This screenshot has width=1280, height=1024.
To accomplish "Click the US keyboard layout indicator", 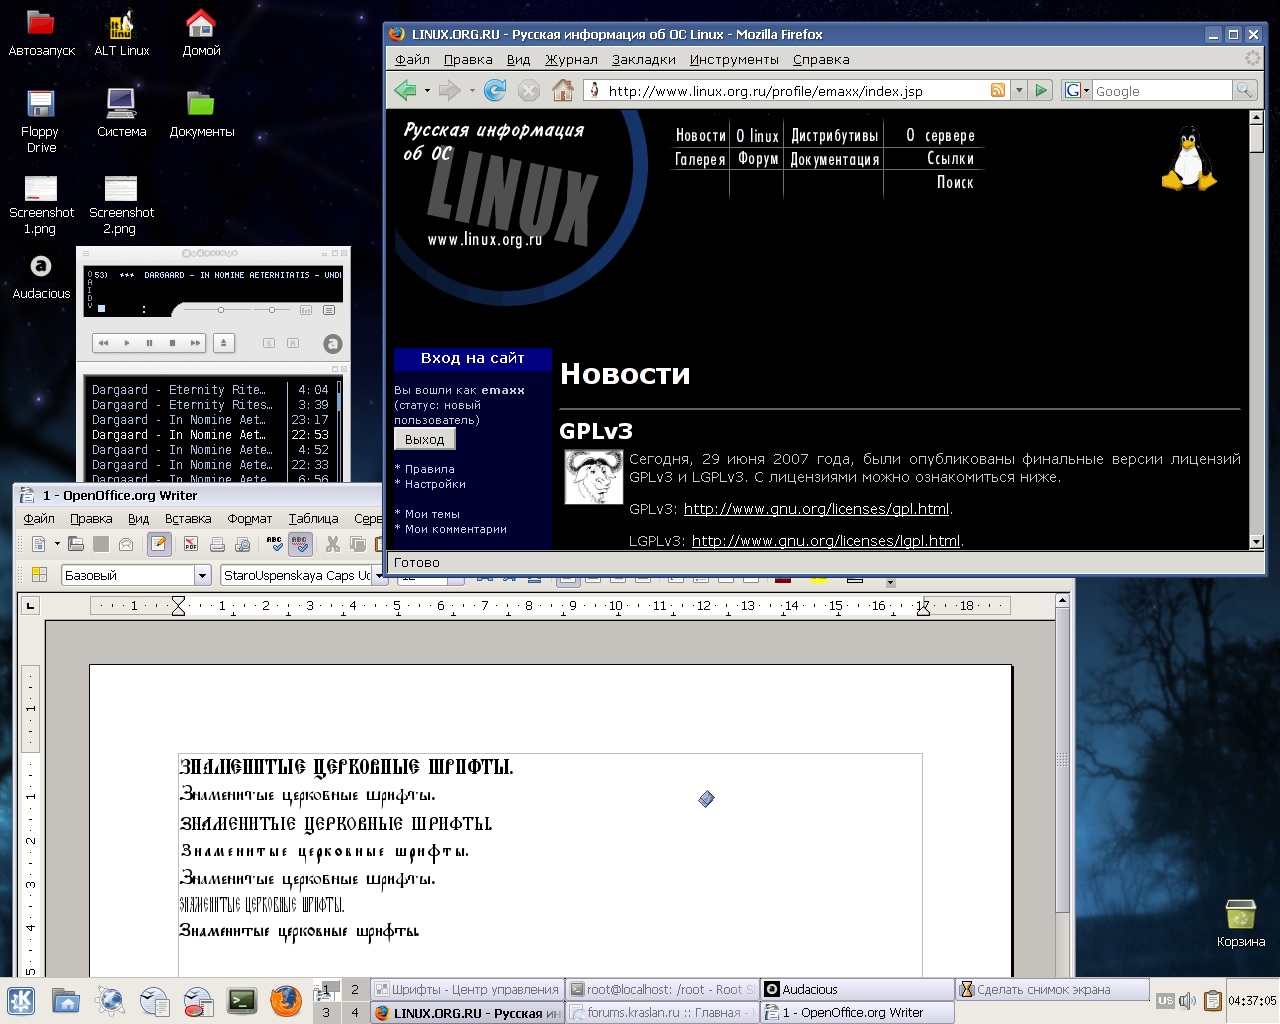I will 1165,1000.
